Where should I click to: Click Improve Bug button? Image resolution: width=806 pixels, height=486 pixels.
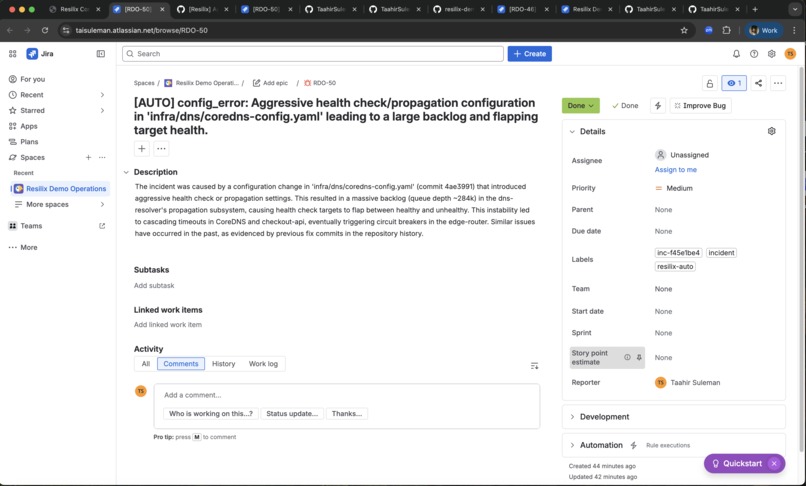click(x=700, y=105)
